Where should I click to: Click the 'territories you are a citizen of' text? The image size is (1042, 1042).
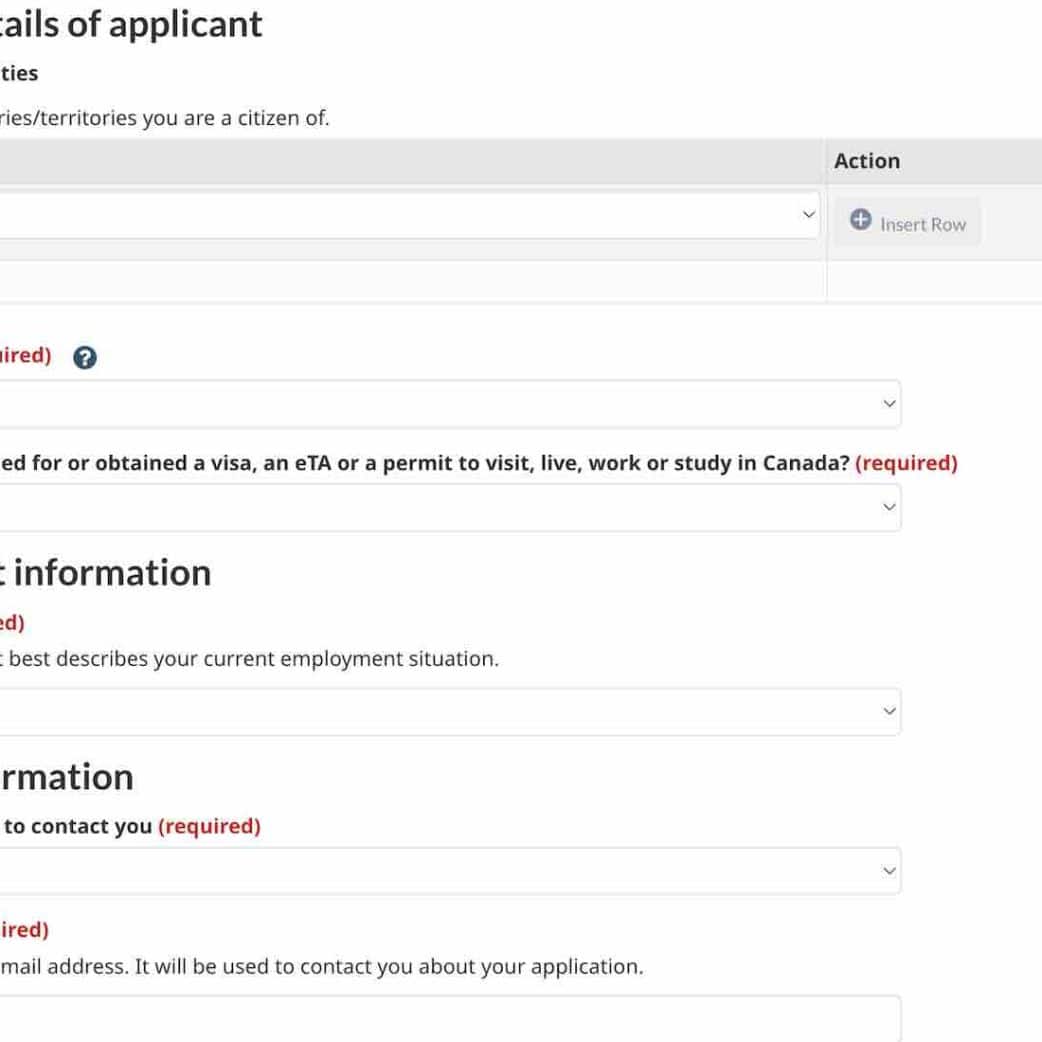(165, 118)
